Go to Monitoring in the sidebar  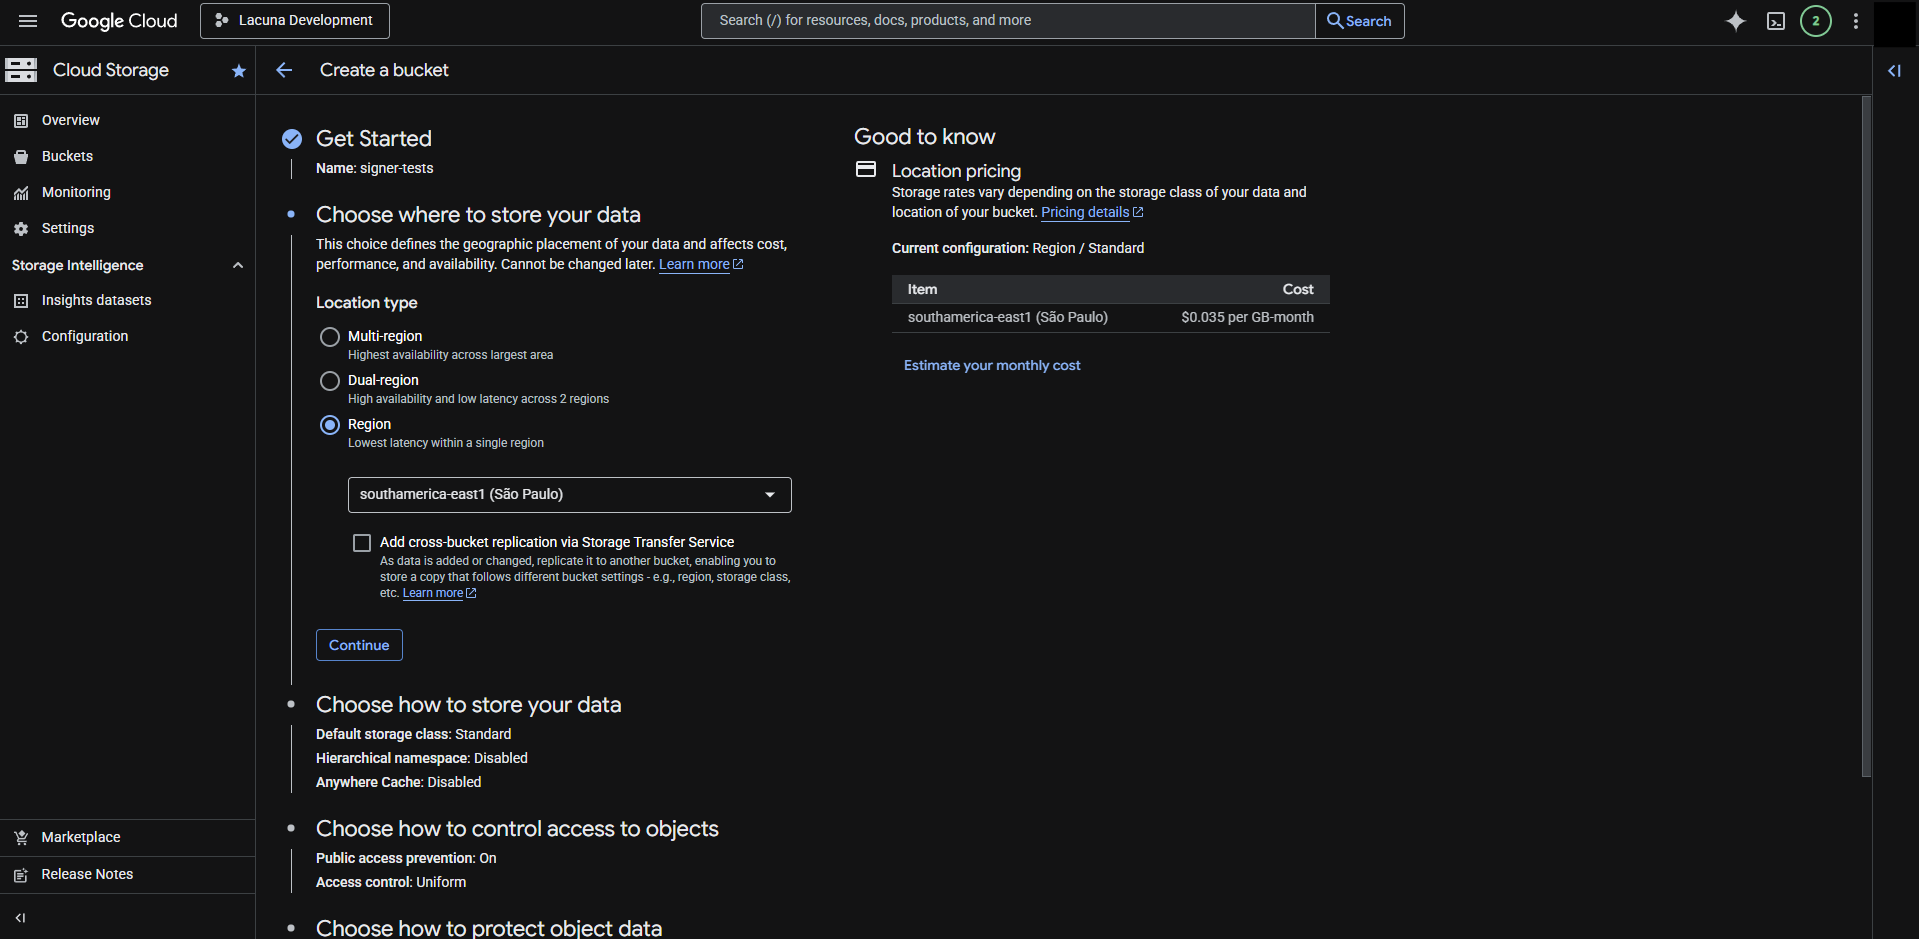[76, 192]
